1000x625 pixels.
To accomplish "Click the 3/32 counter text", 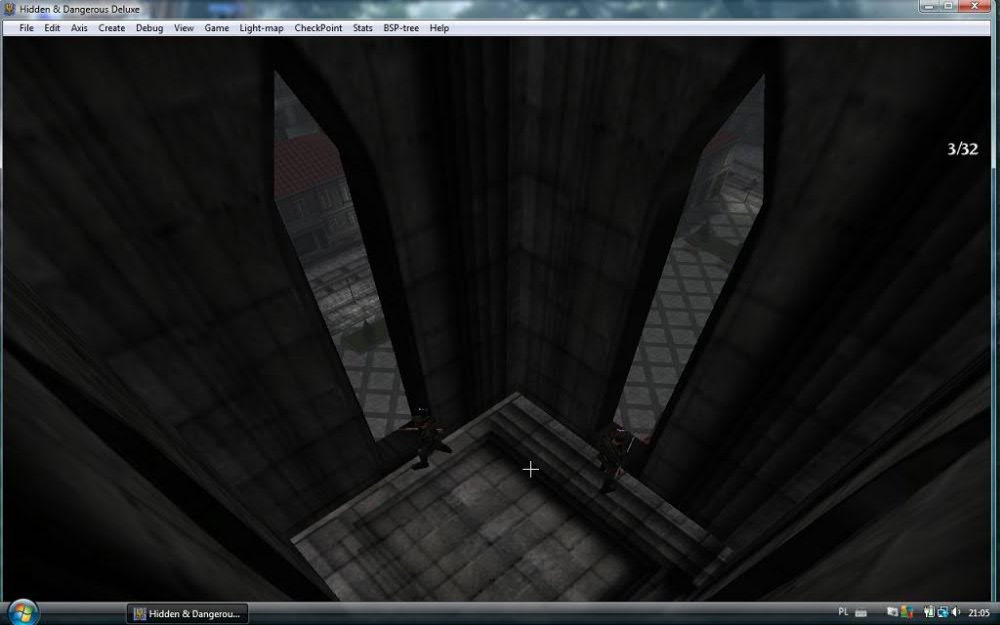I will tap(962, 149).
